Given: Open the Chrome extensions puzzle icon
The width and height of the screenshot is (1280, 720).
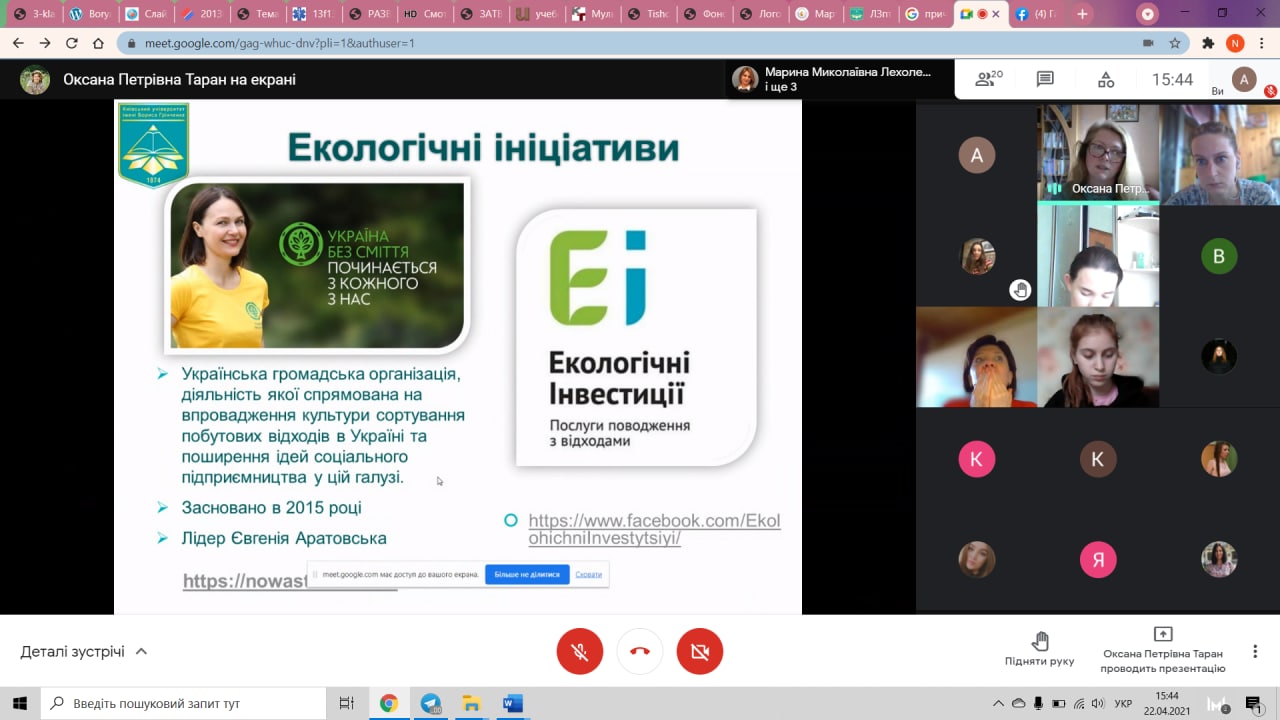Looking at the screenshot, I should pos(1208,43).
